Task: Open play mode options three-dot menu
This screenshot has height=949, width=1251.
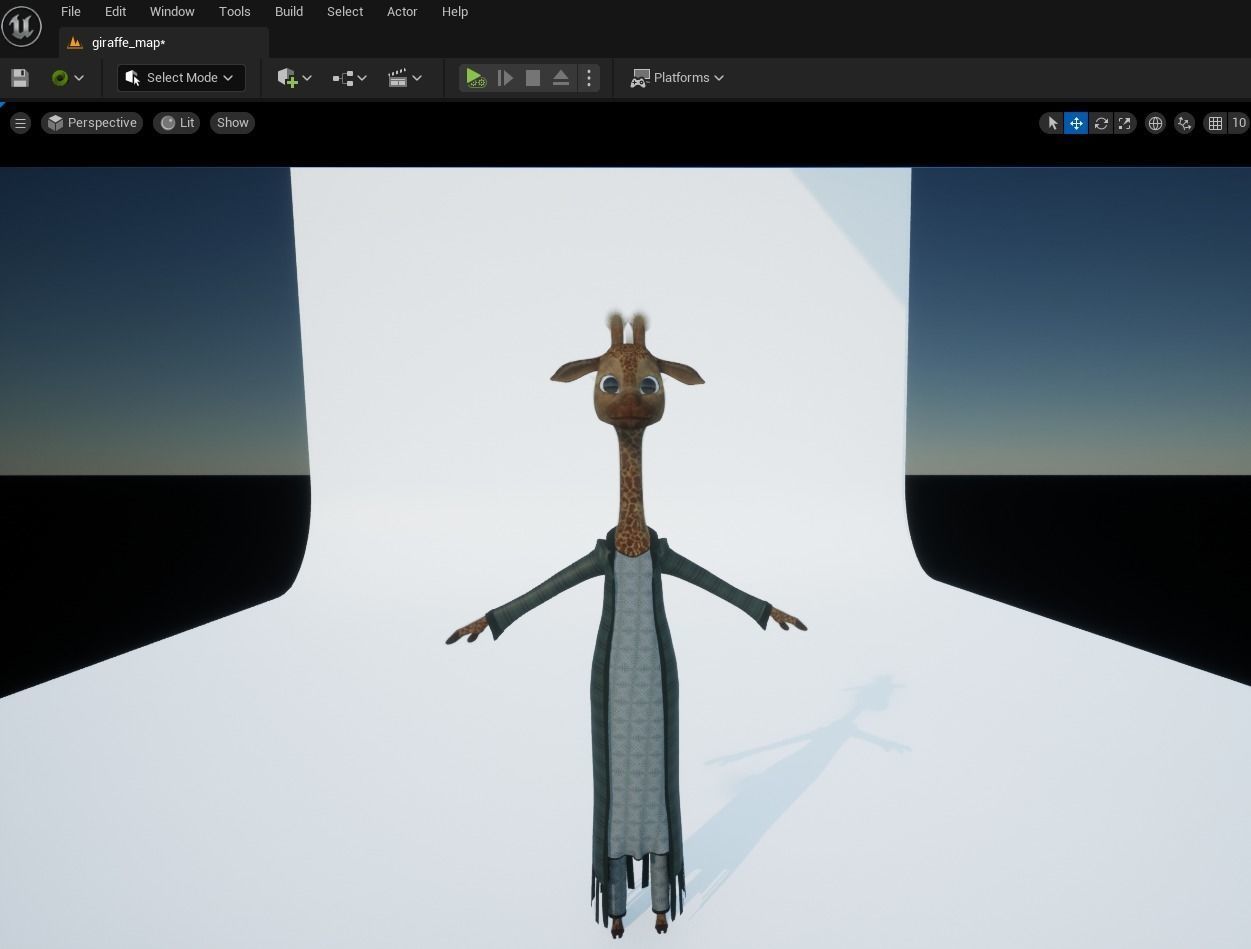Action: 589,78
